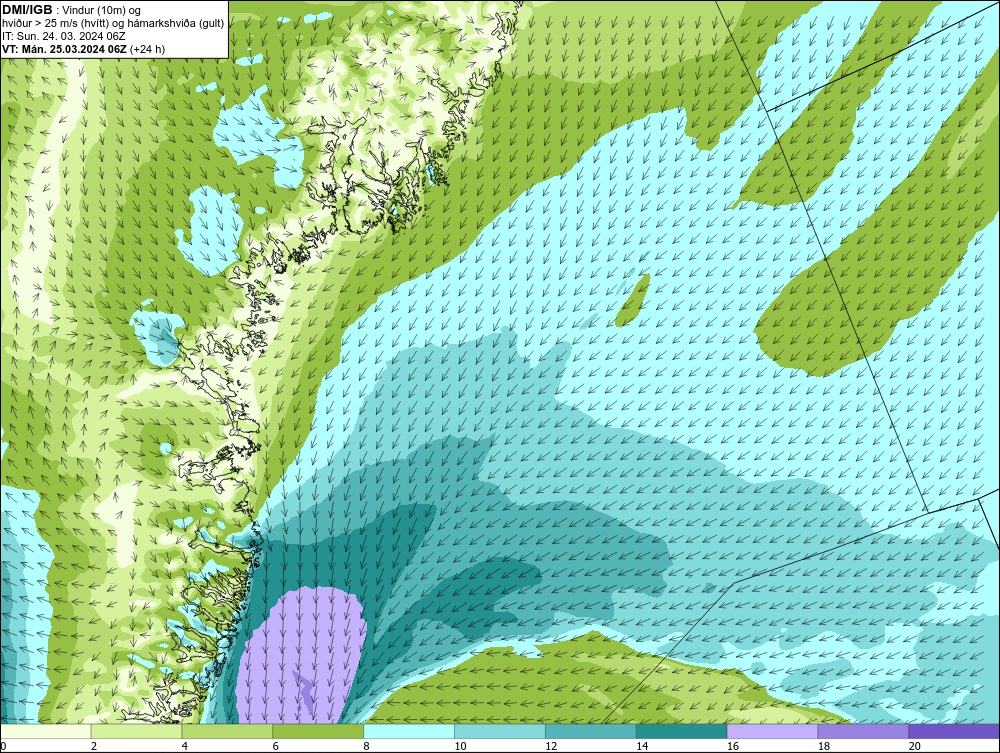Click the "IT: Sun. 24. 03. 2024 06Z" line
Screen dimensions: 1000x753
(x=63, y=36)
